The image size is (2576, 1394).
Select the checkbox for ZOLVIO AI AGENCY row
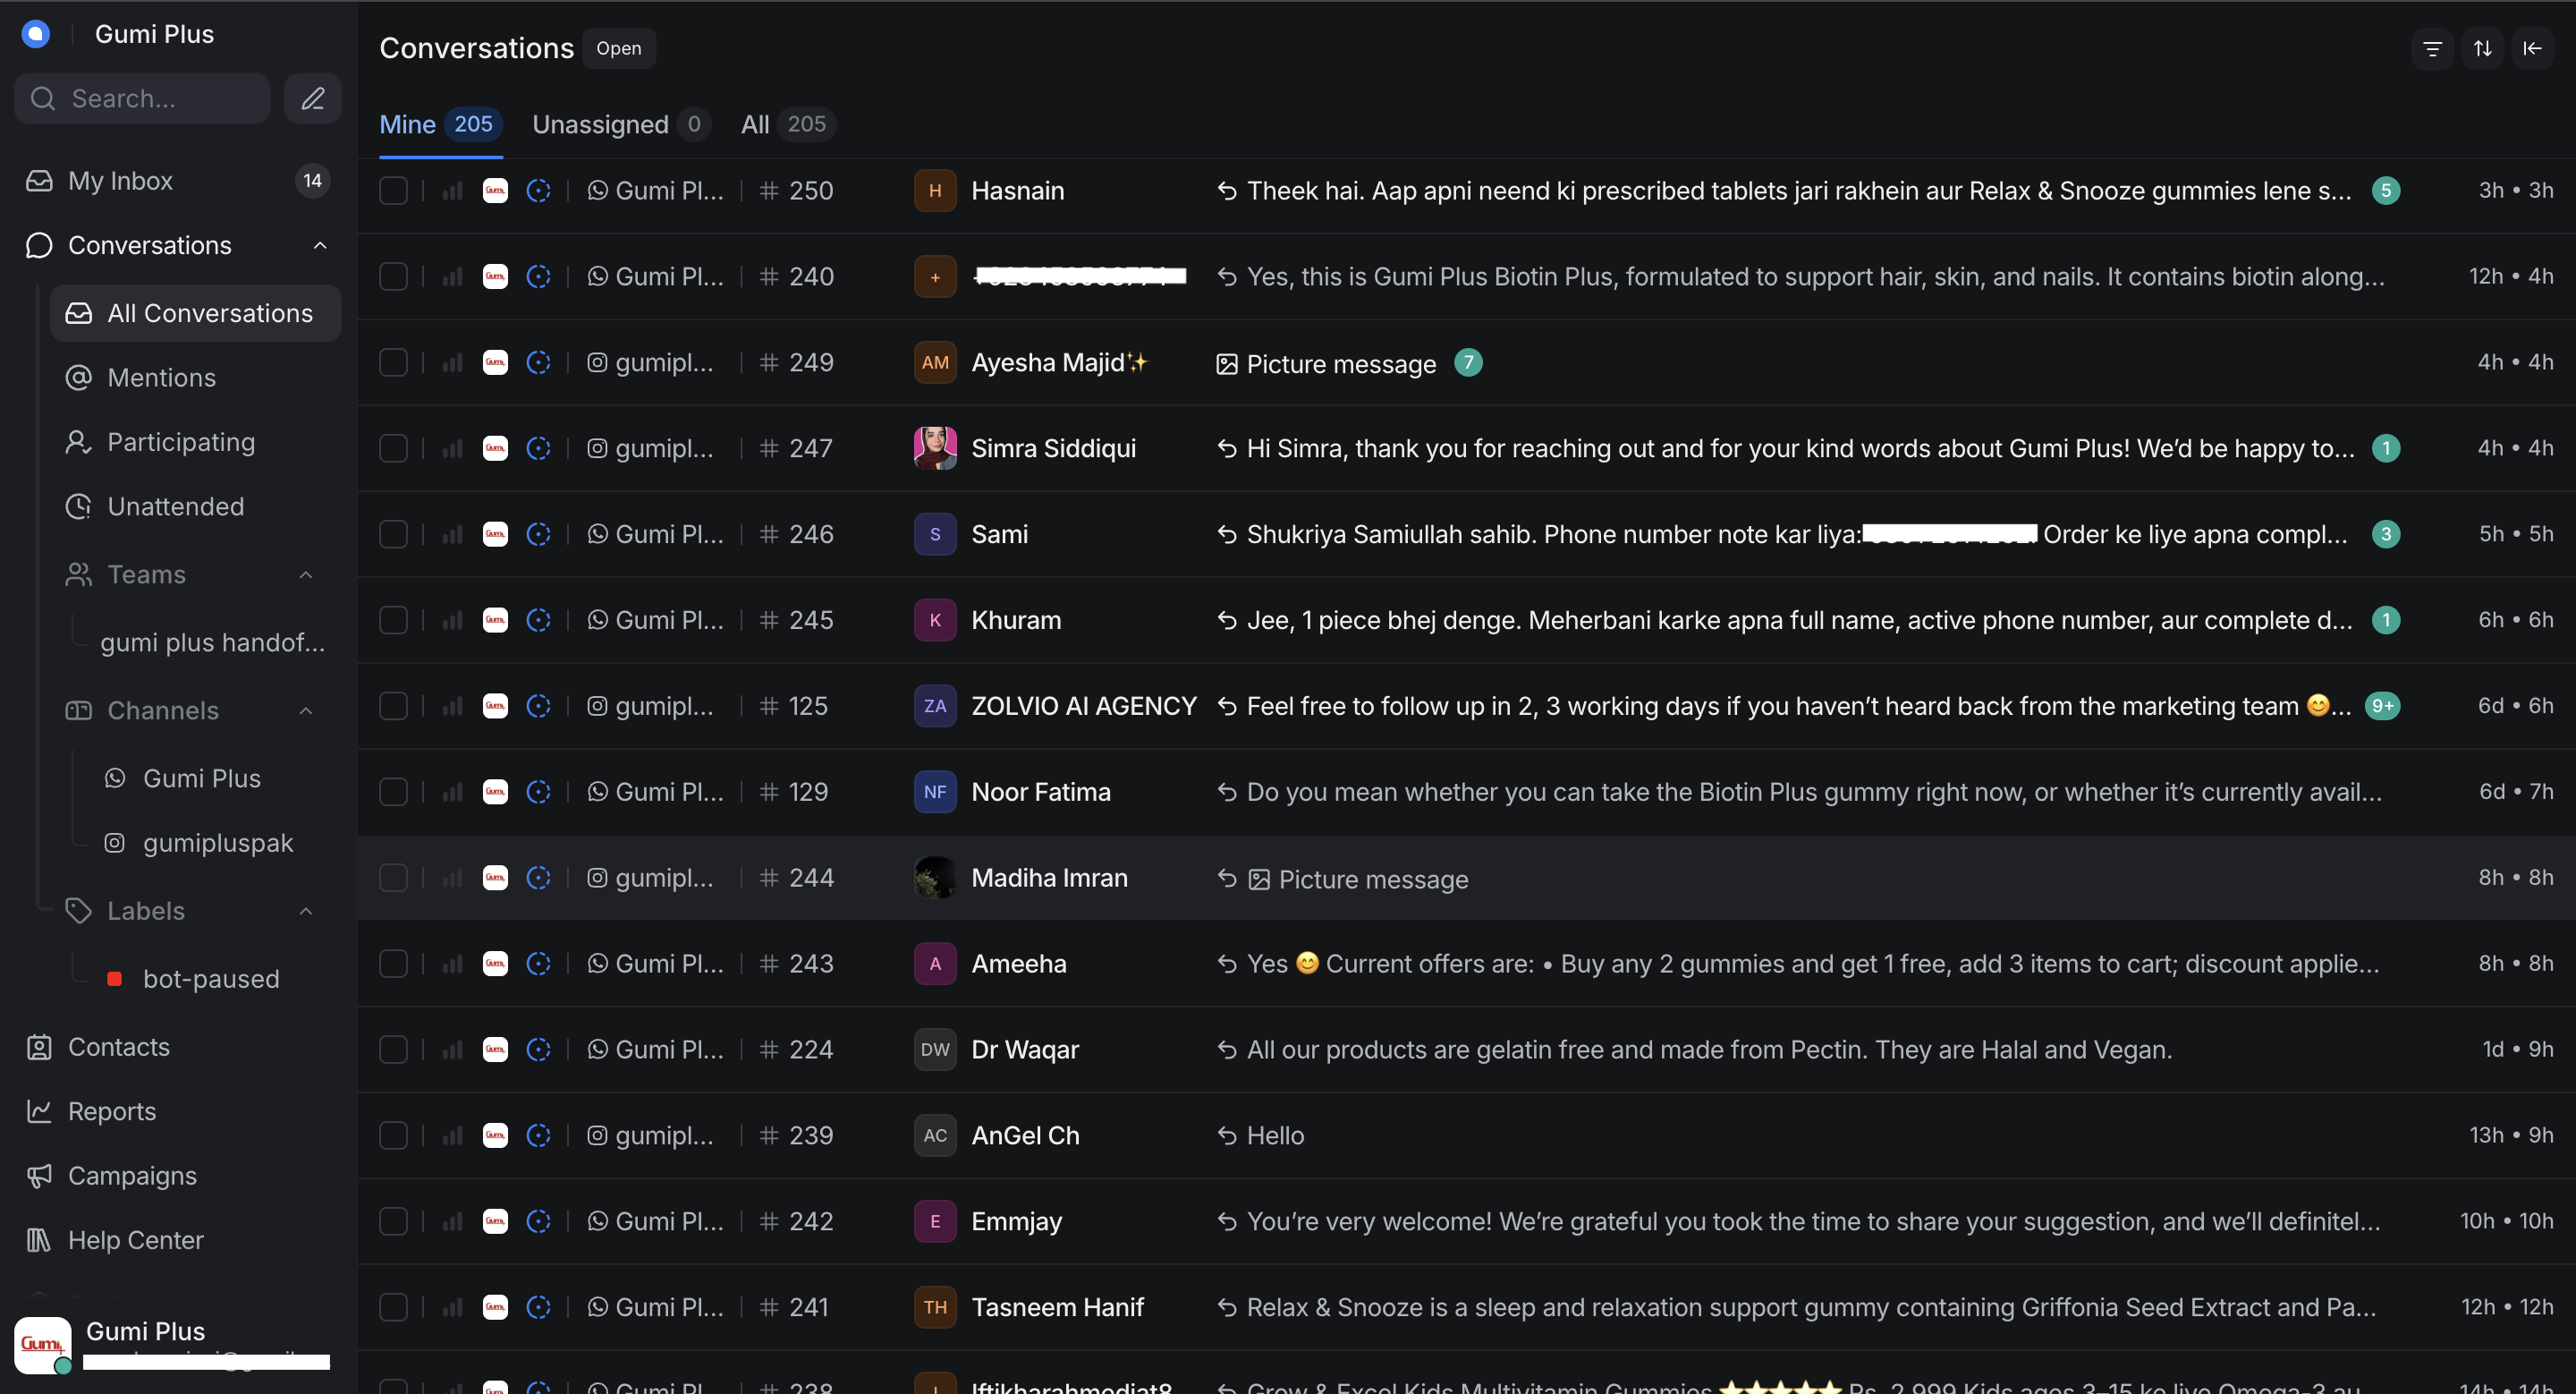point(393,706)
